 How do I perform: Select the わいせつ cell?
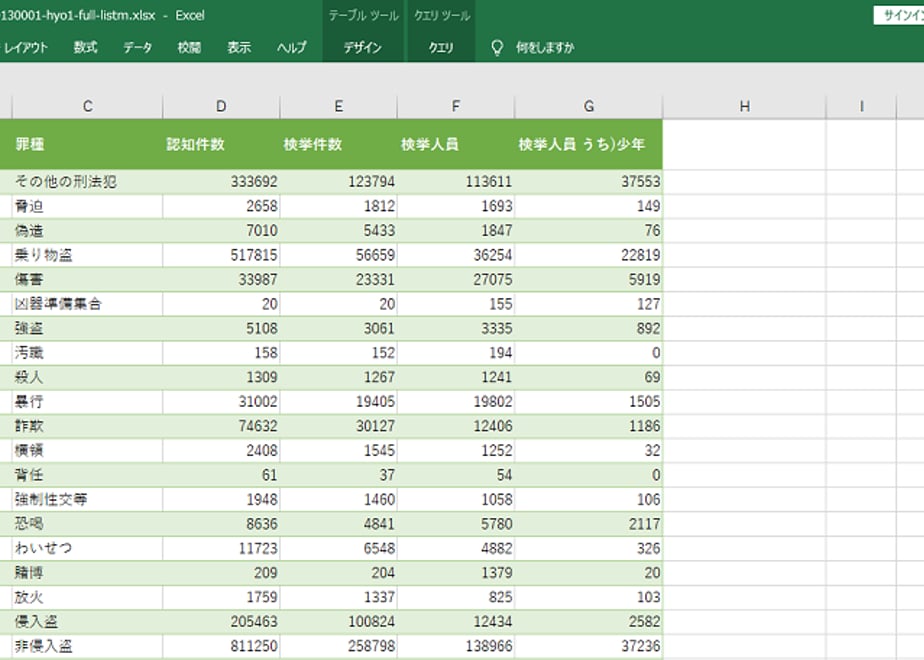[87, 549]
